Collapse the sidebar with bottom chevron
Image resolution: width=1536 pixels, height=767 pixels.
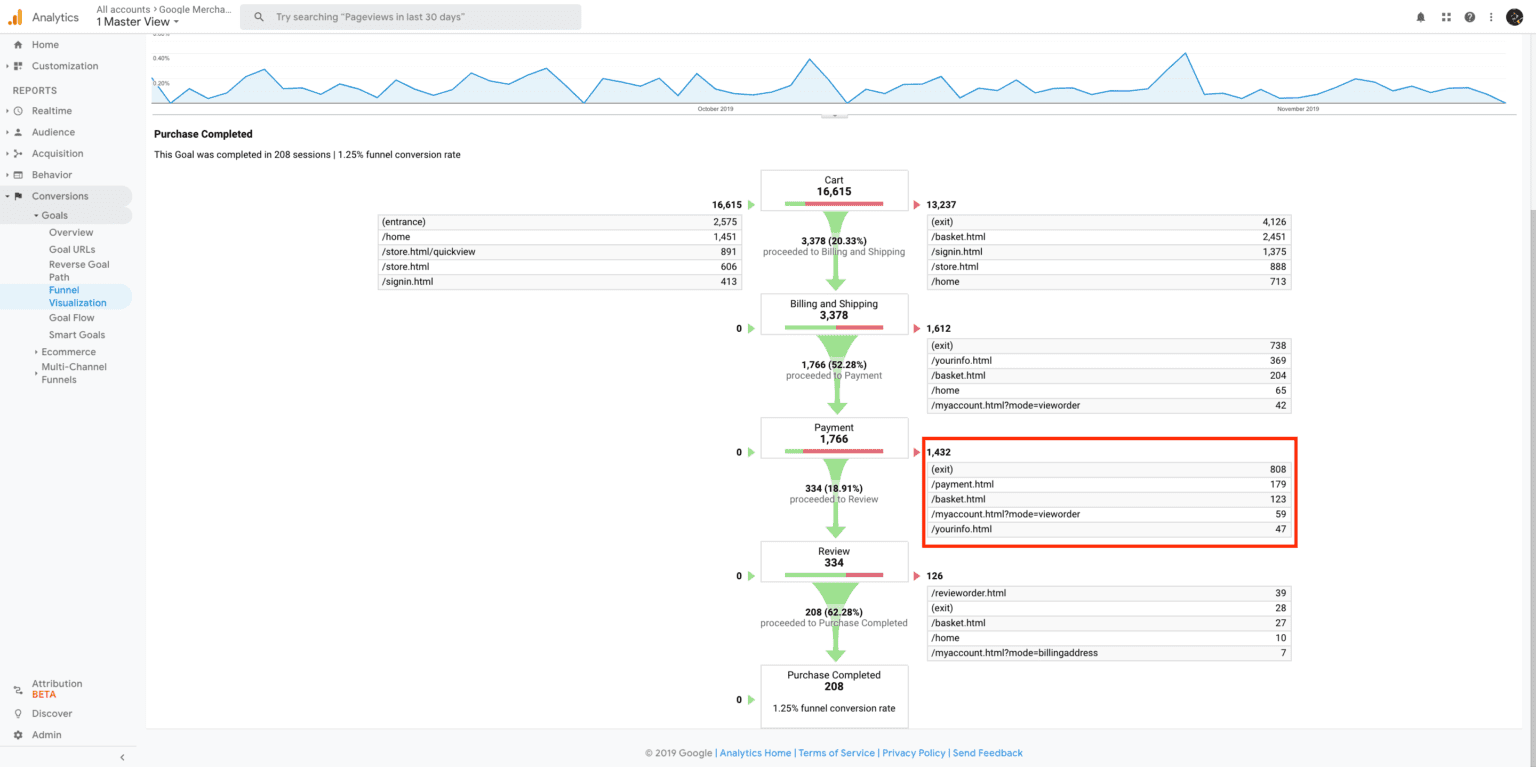click(x=122, y=757)
